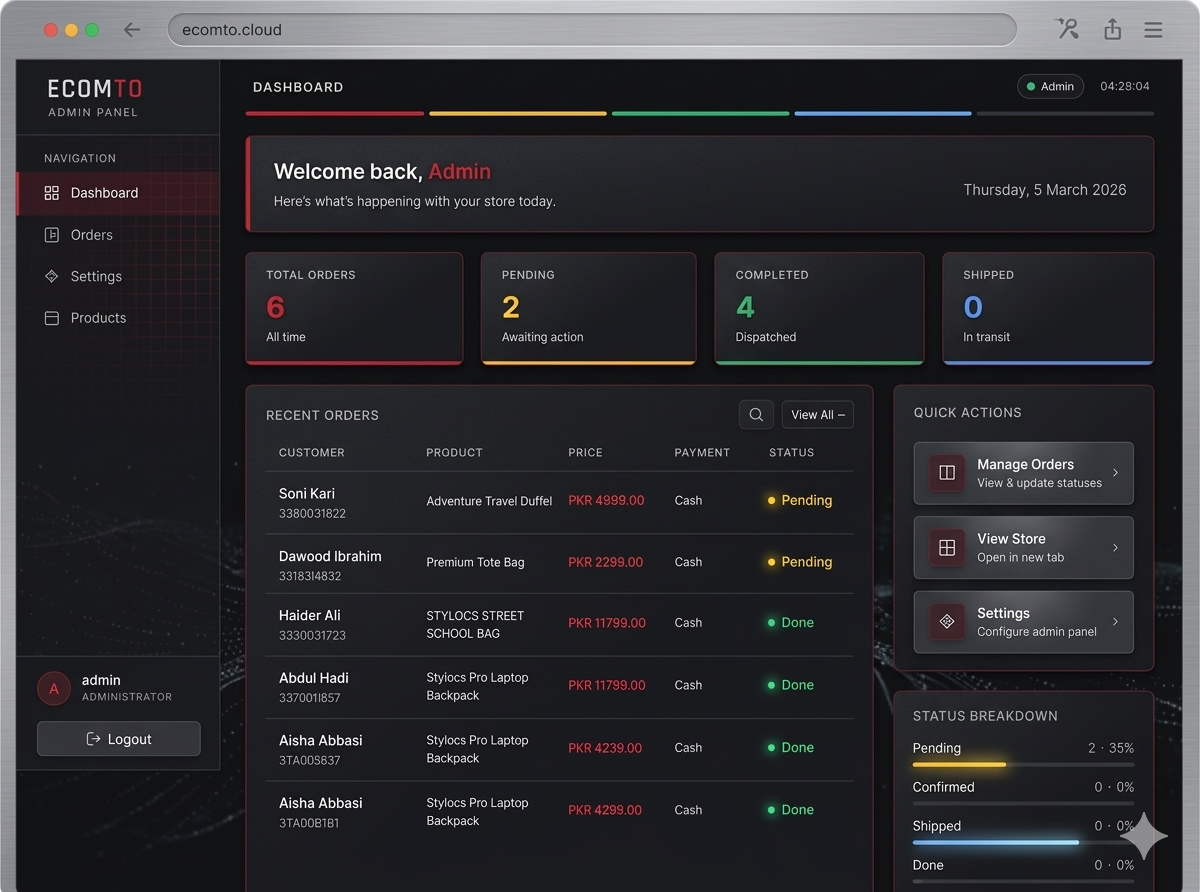
Task: Open the Settings page from sidebar
Action: point(118,276)
